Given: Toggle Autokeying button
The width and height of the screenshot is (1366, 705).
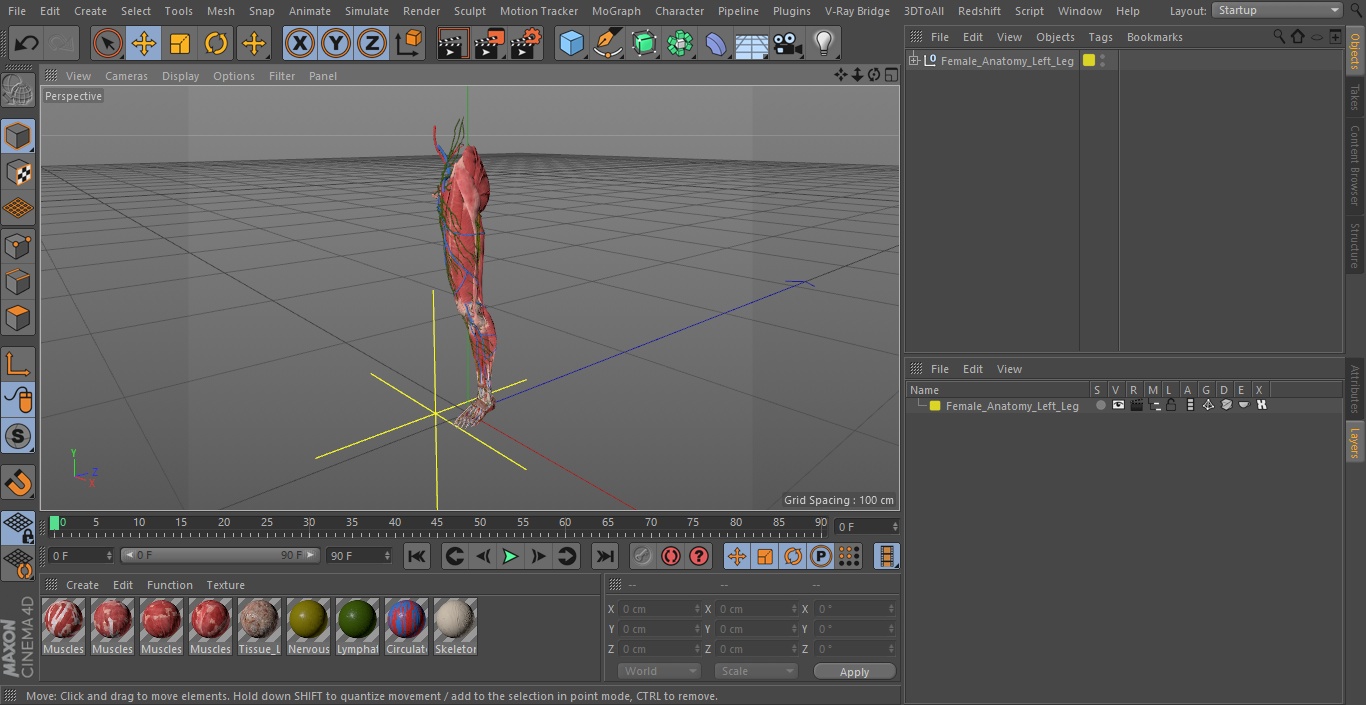Looking at the screenshot, I should tap(671, 556).
